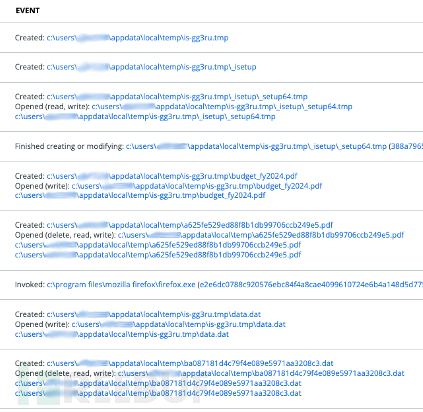
Task: Open the Opened (read, write) _setup64.tmp link
Action: pyautogui.click(x=222, y=107)
